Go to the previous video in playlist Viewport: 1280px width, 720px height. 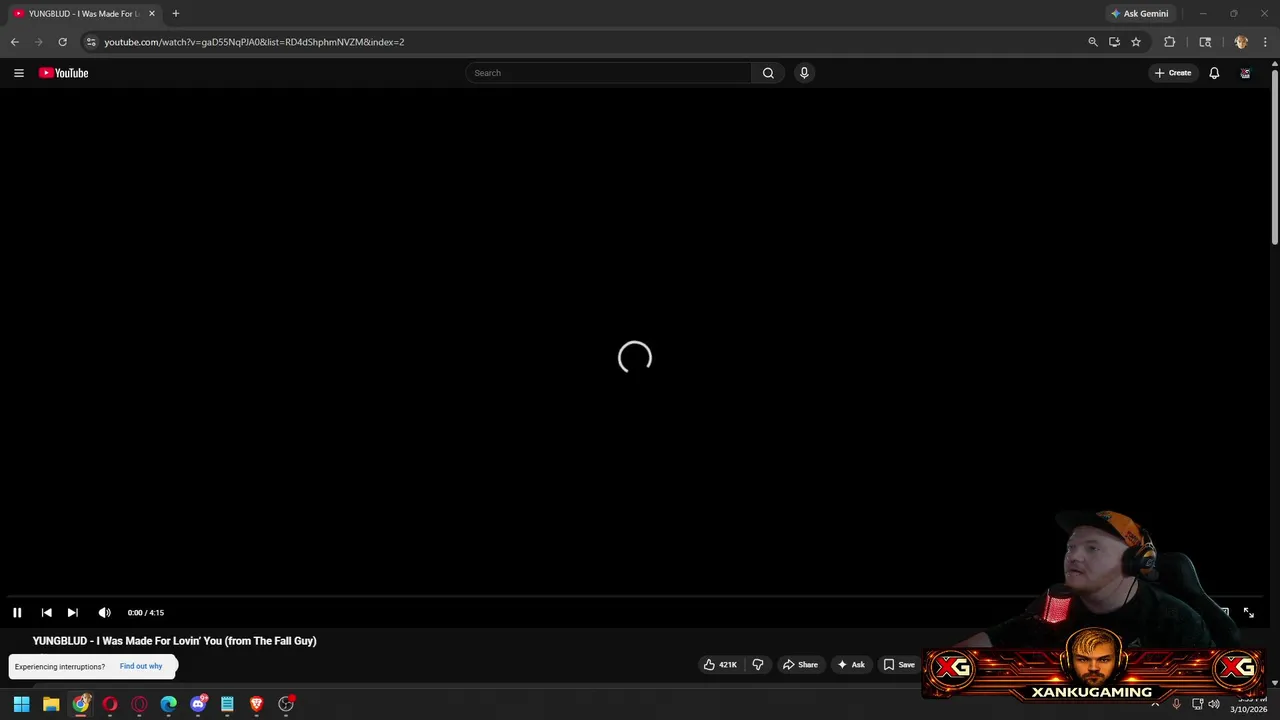[46, 612]
